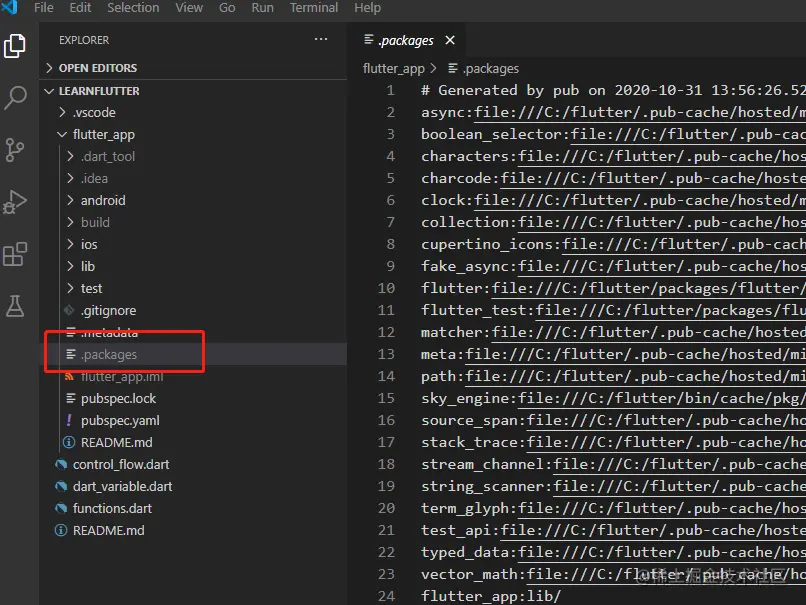Click file icon in breadcrumb .packages
The width and height of the screenshot is (806, 605).
453,68
